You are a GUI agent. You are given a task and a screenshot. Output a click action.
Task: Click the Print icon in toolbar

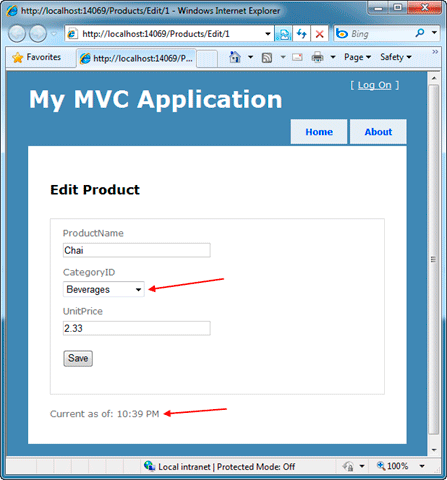click(317, 57)
